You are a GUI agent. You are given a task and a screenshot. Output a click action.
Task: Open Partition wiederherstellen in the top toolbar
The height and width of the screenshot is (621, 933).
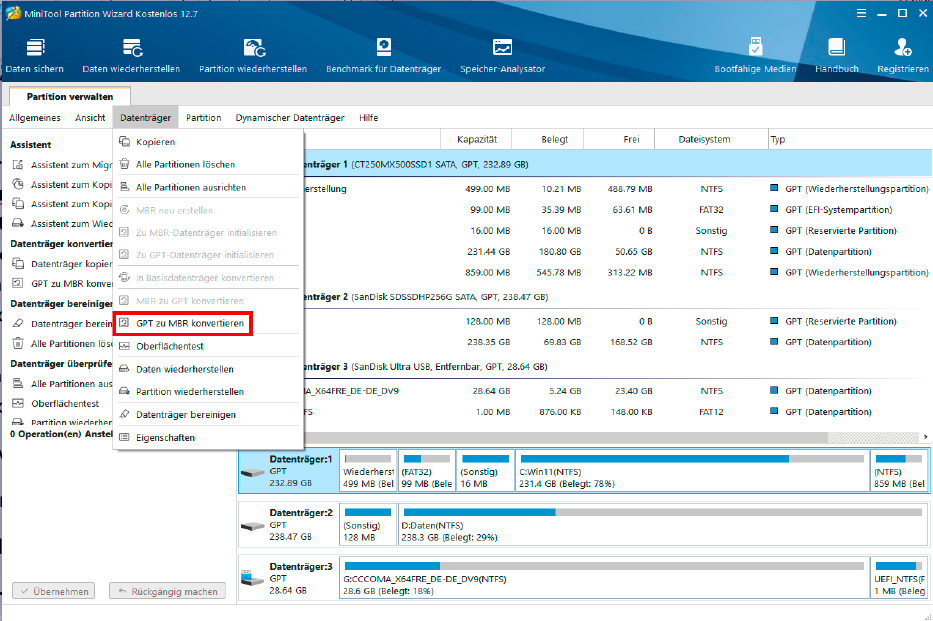coord(253,55)
